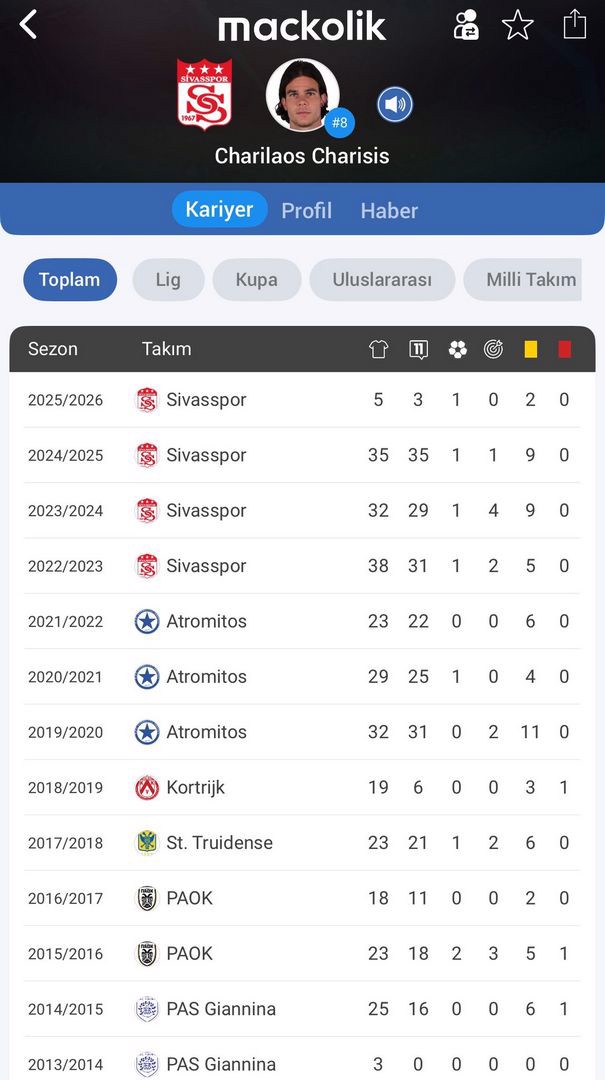Tap the share icon
The height and width of the screenshot is (1080, 605).
(x=574, y=24)
